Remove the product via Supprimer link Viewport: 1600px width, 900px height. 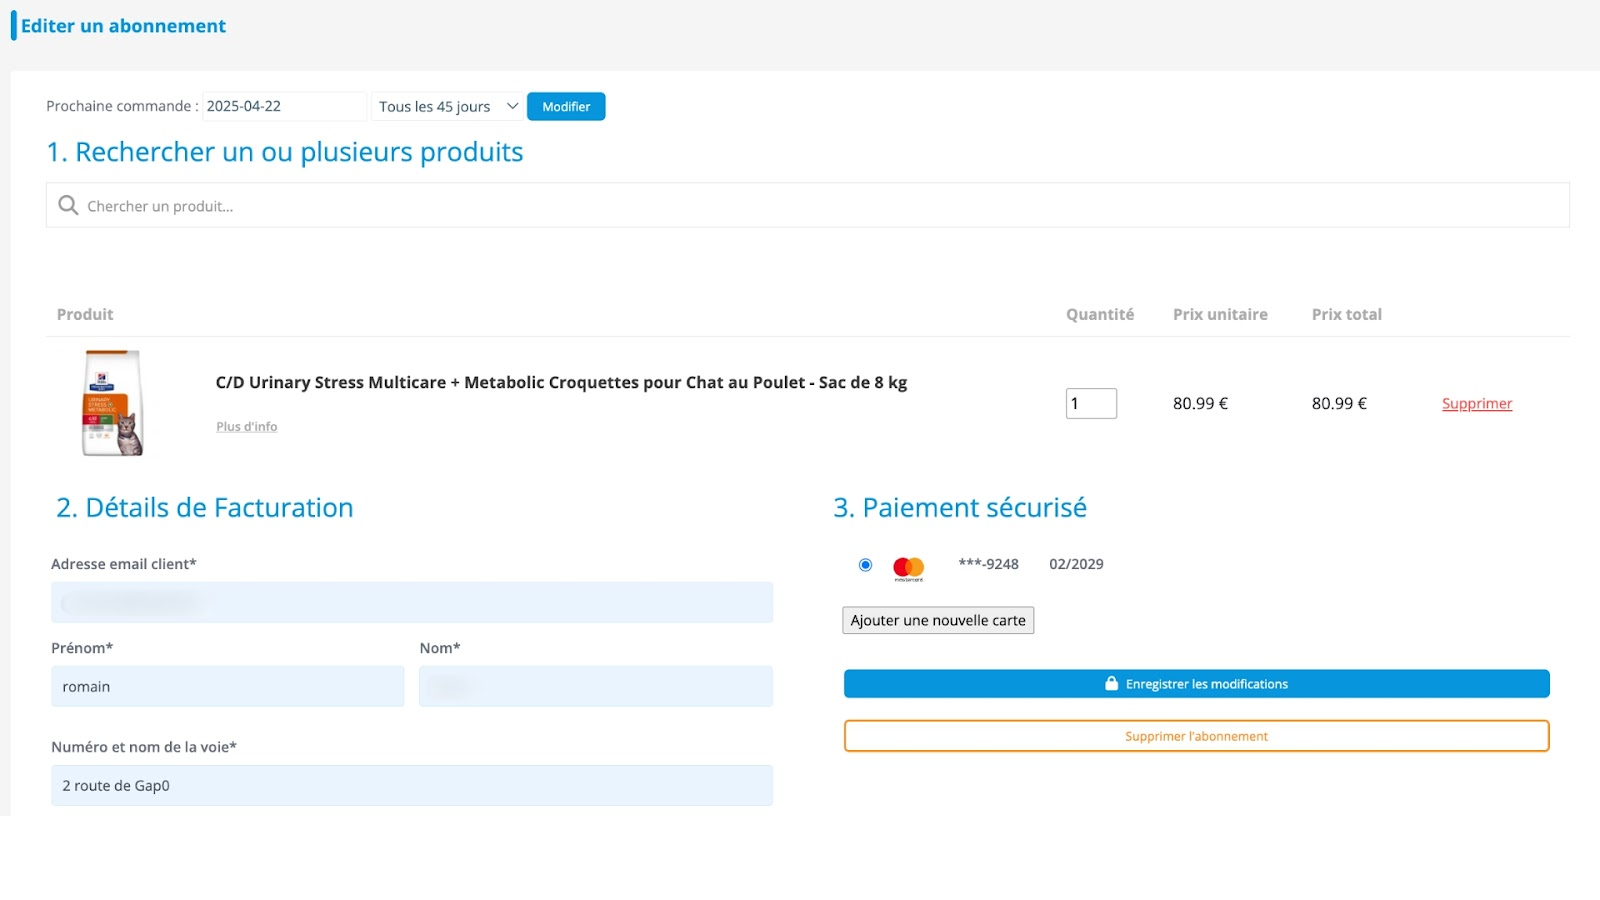[1476, 404]
